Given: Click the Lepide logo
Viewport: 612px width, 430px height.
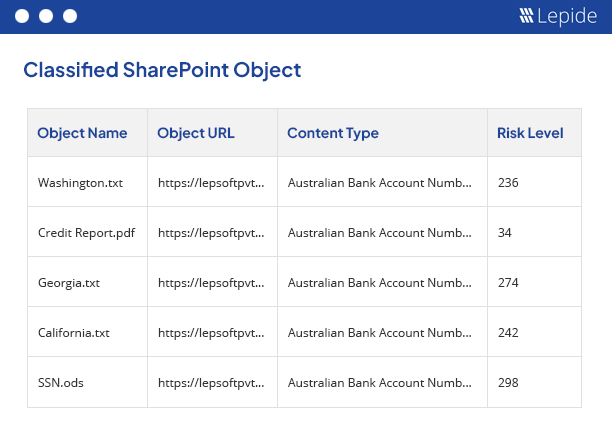Looking at the screenshot, I should pos(558,16).
